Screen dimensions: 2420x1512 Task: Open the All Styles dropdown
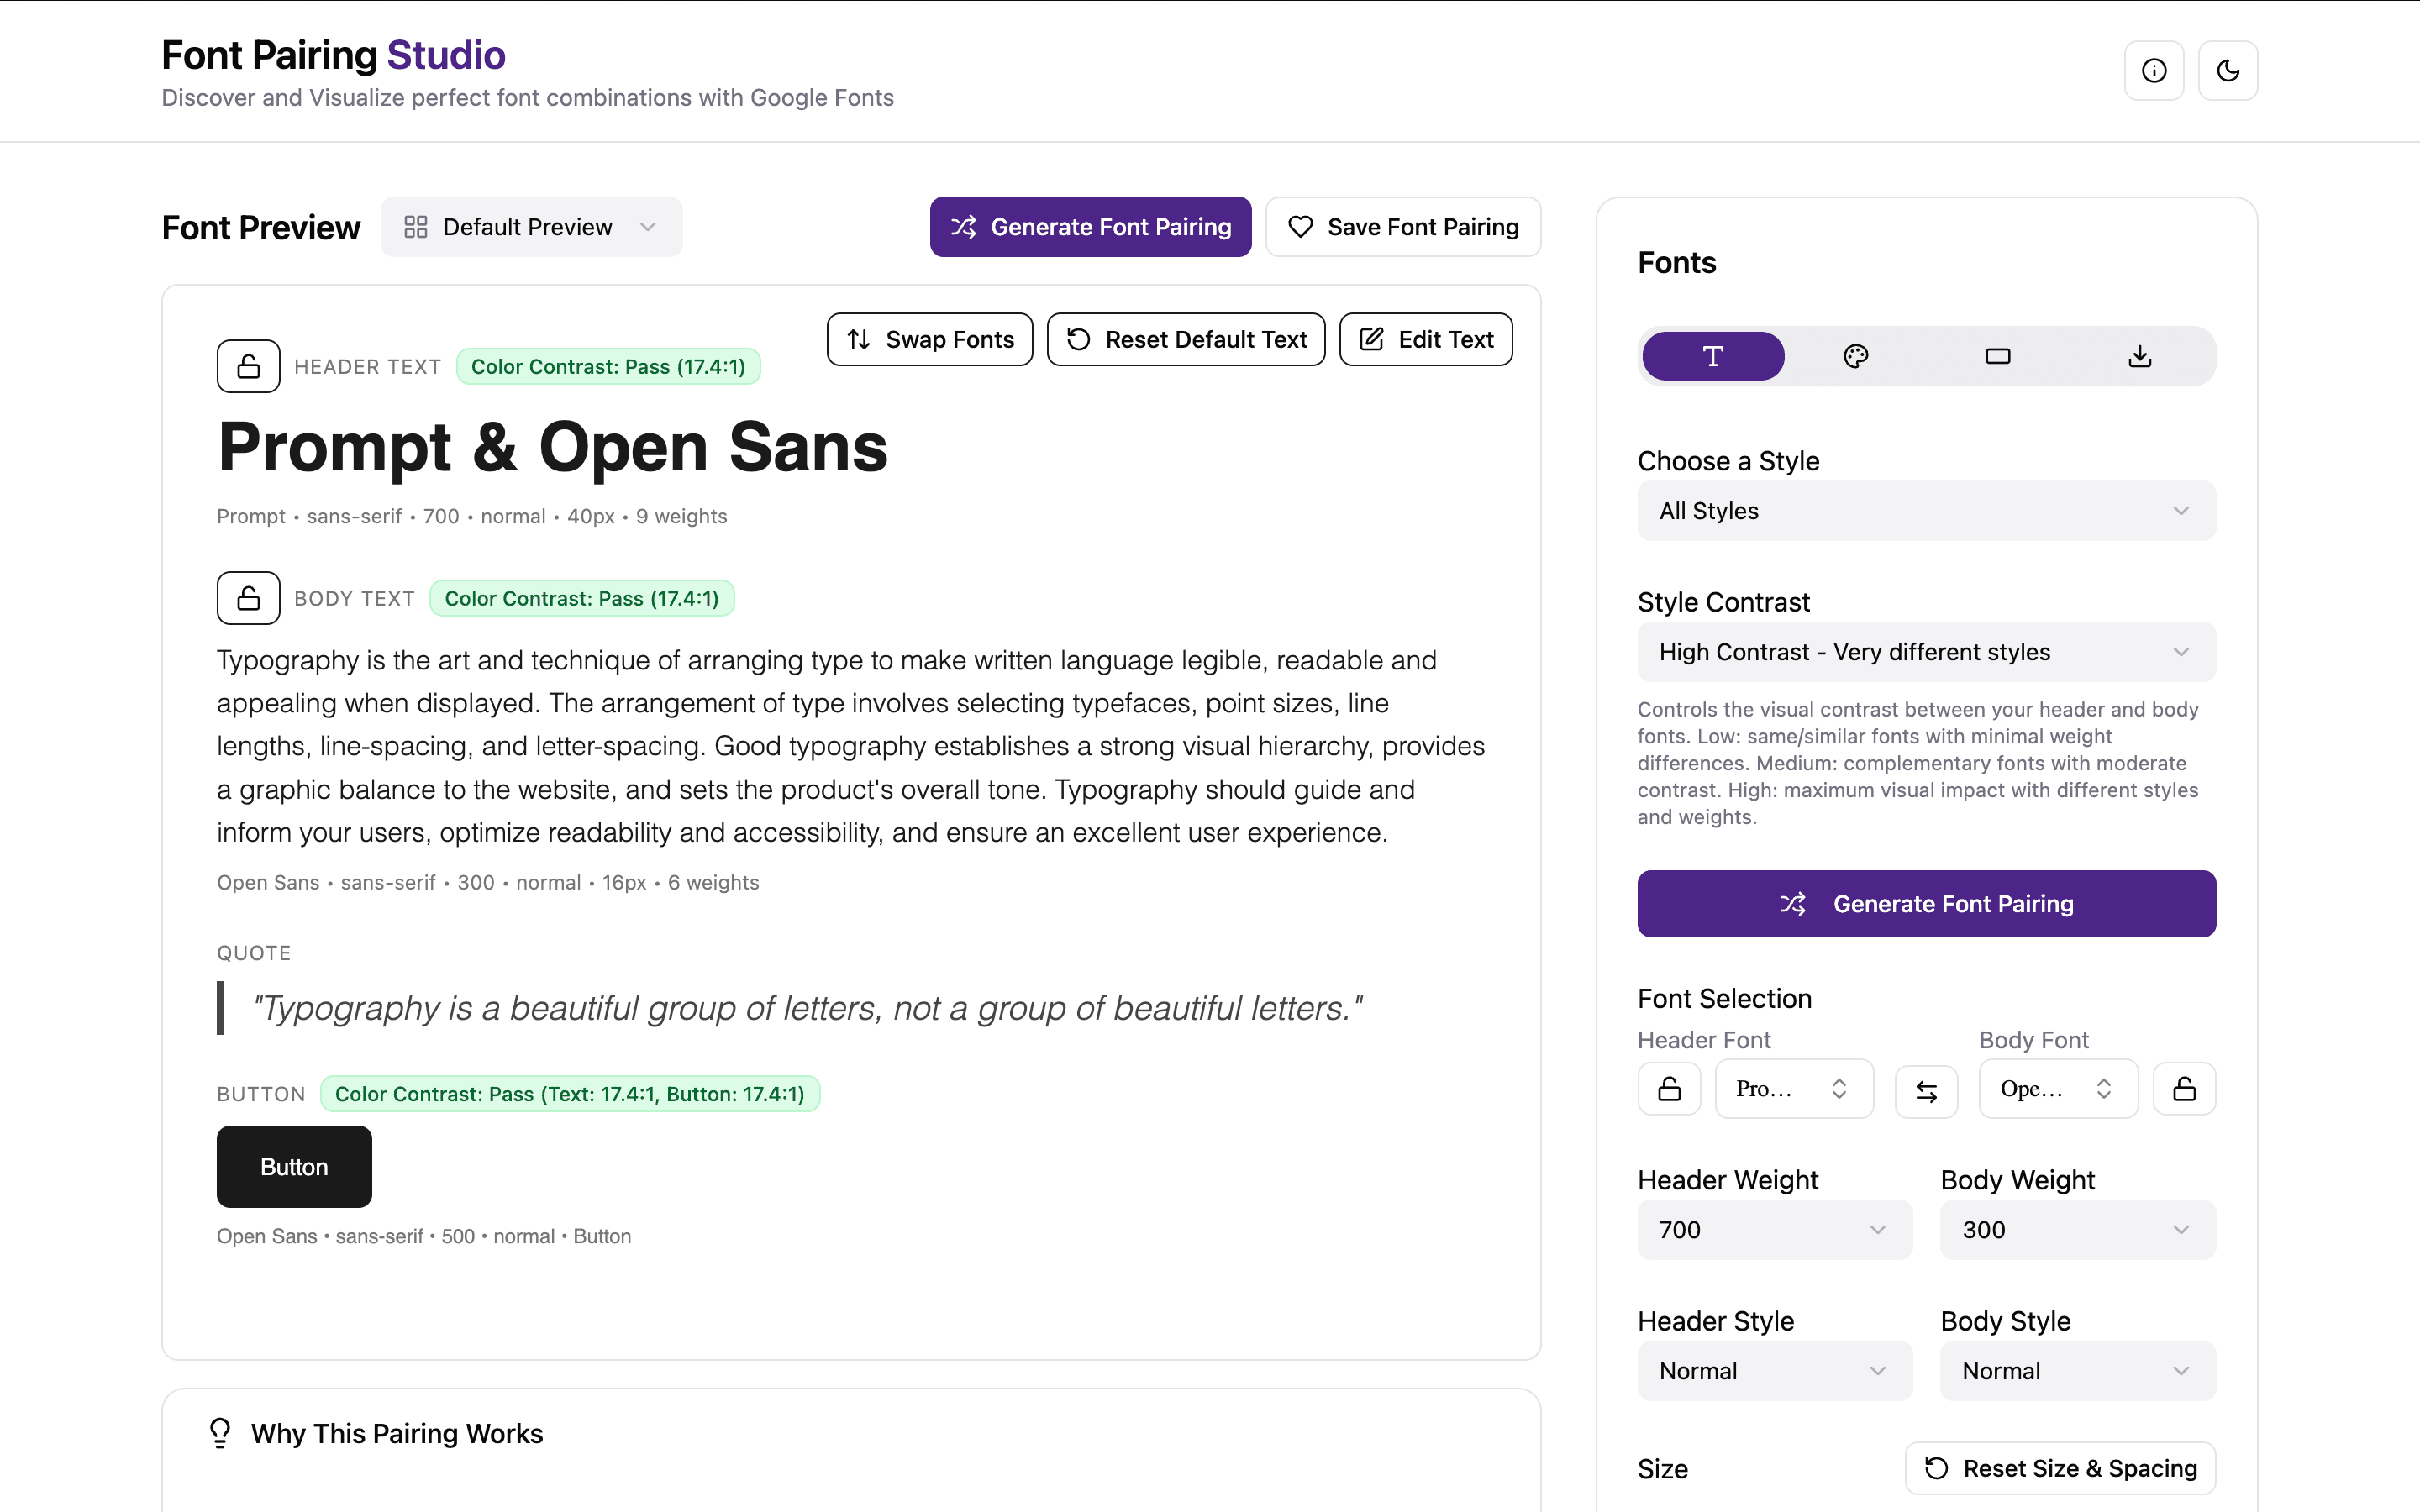1926,511
